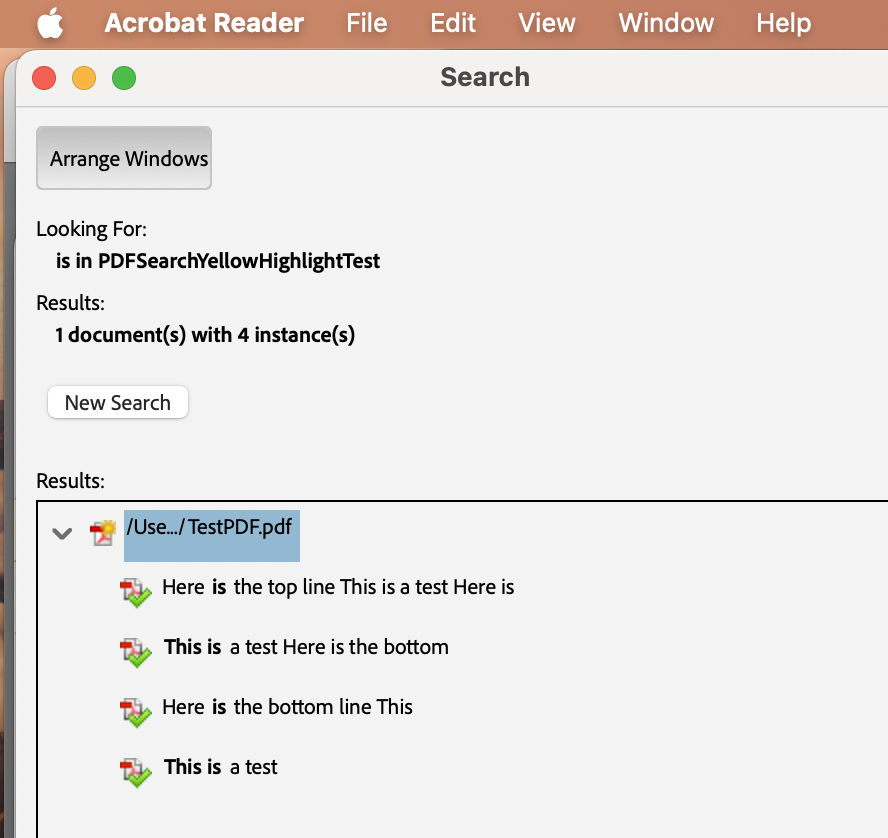The width and height of the screenshot is (888, 838).
Task: Minimize the Search window with yellow button
Action: [x=84, y=78]
